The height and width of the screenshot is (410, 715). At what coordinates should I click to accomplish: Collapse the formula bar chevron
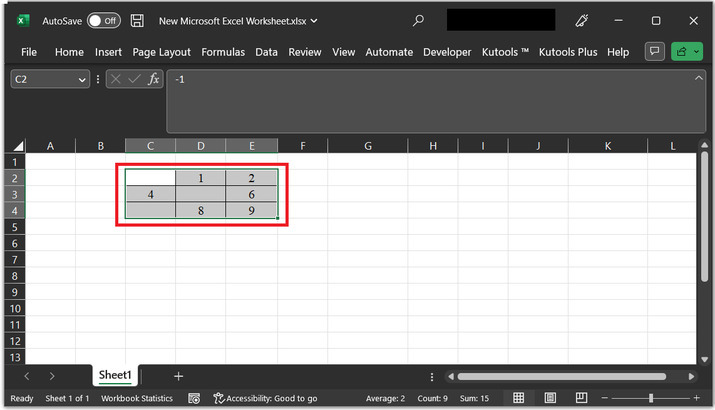point(699,78)
